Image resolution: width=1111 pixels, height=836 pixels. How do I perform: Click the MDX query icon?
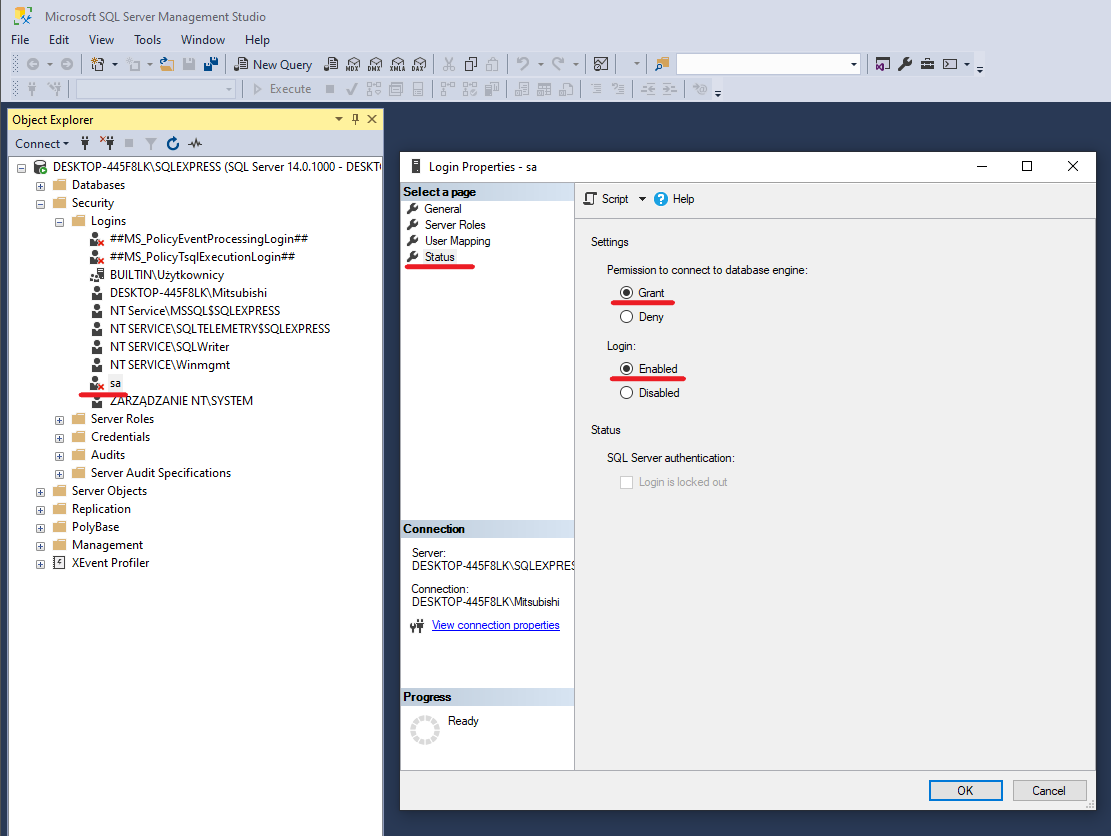353,64
